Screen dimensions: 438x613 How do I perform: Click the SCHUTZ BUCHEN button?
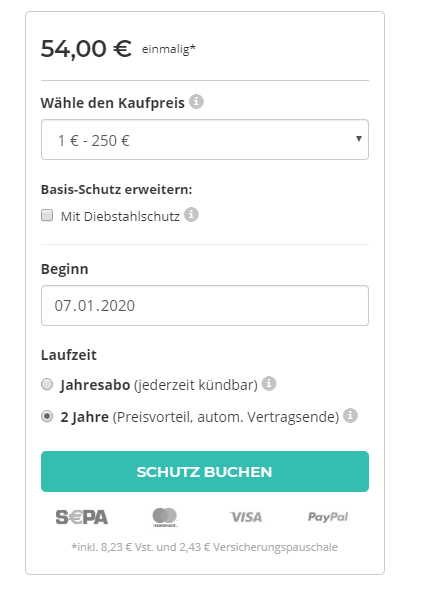pyautogui.click(x=205, y=471)
